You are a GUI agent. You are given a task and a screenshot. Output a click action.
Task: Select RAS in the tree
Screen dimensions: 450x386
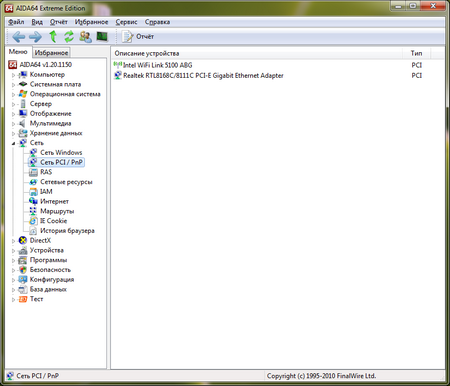(46, 172)
